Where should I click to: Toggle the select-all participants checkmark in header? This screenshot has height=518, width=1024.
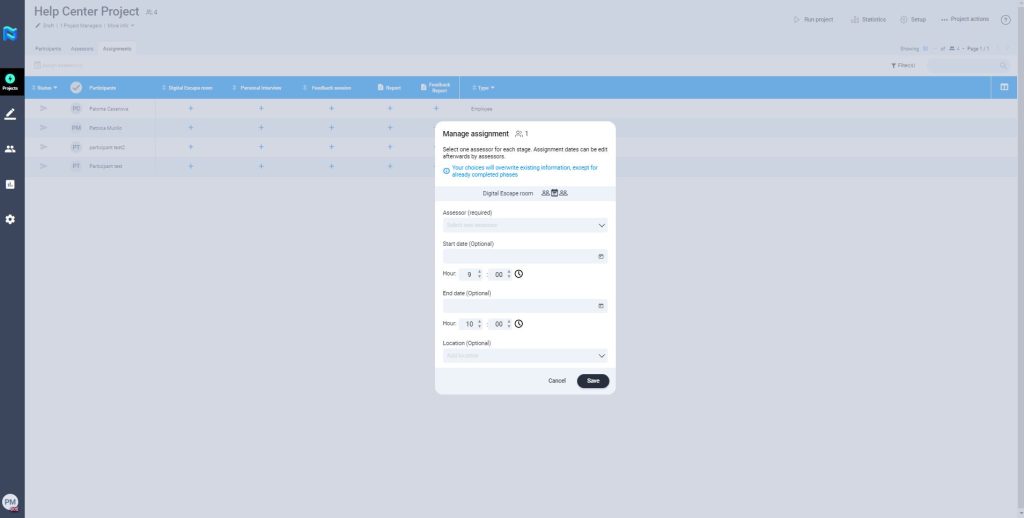coord(76,88)
